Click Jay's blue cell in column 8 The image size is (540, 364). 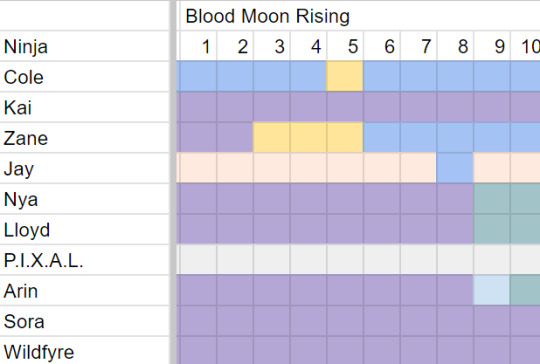[455, 168]
